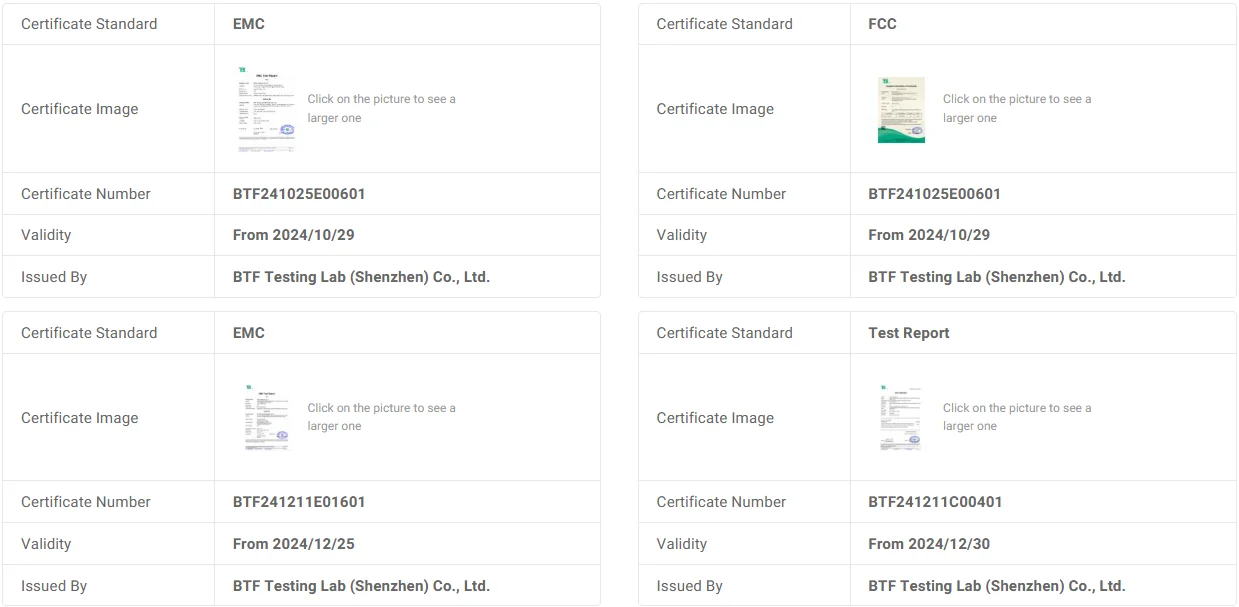Open the first EMC certificate thumbnail dated 2024/10/29
The height and width of the screenshot is (607, 1239).
click(x=266, y=109)
